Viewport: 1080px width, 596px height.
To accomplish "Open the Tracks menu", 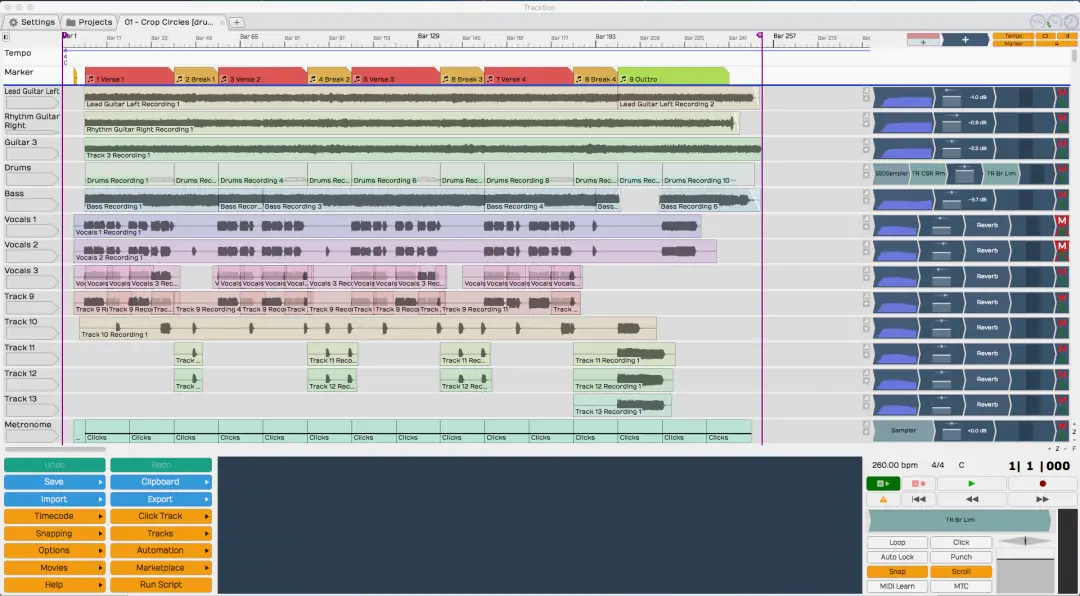I will tap(160, 533).
